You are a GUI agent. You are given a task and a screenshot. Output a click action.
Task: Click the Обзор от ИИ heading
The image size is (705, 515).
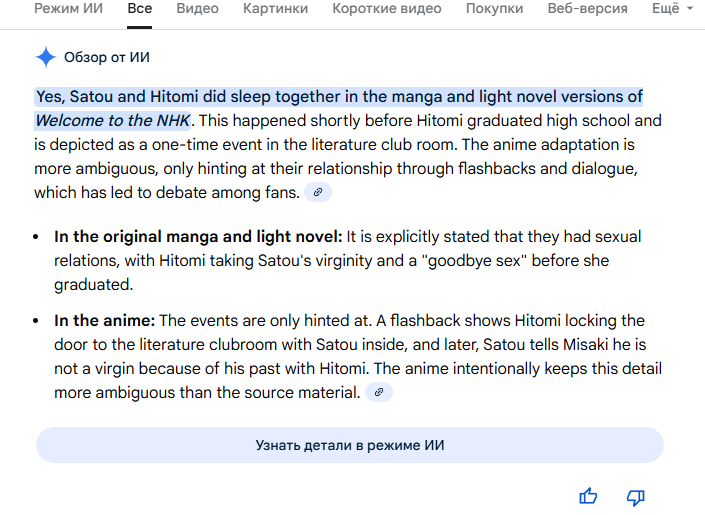(107, 57)
